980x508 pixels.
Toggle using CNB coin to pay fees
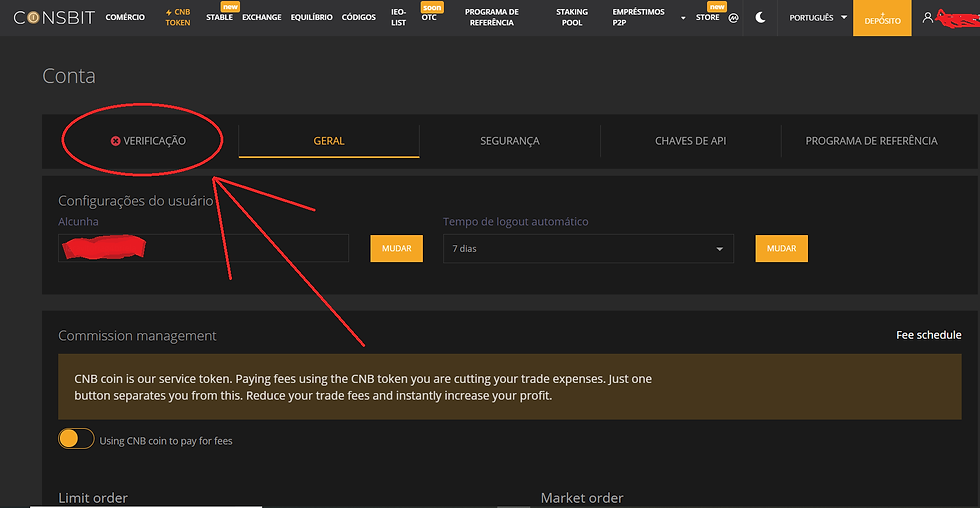tap(76, 439)
